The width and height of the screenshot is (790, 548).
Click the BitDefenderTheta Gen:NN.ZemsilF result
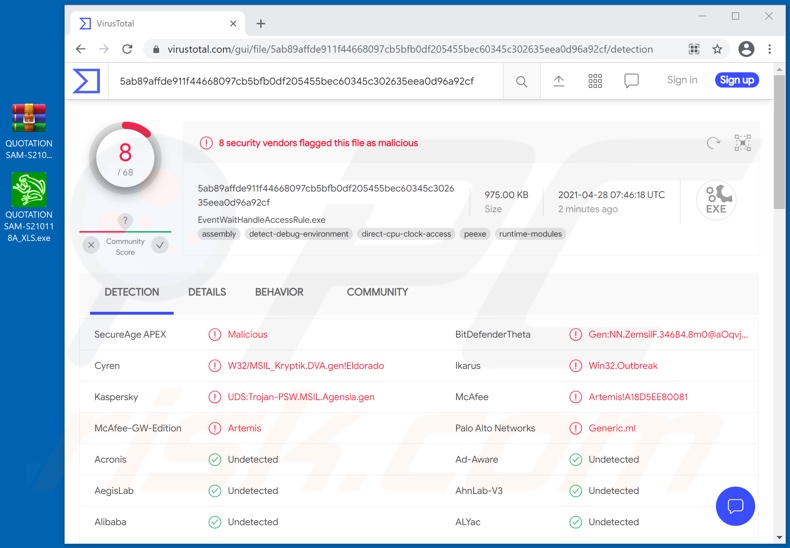pos(668,334)
